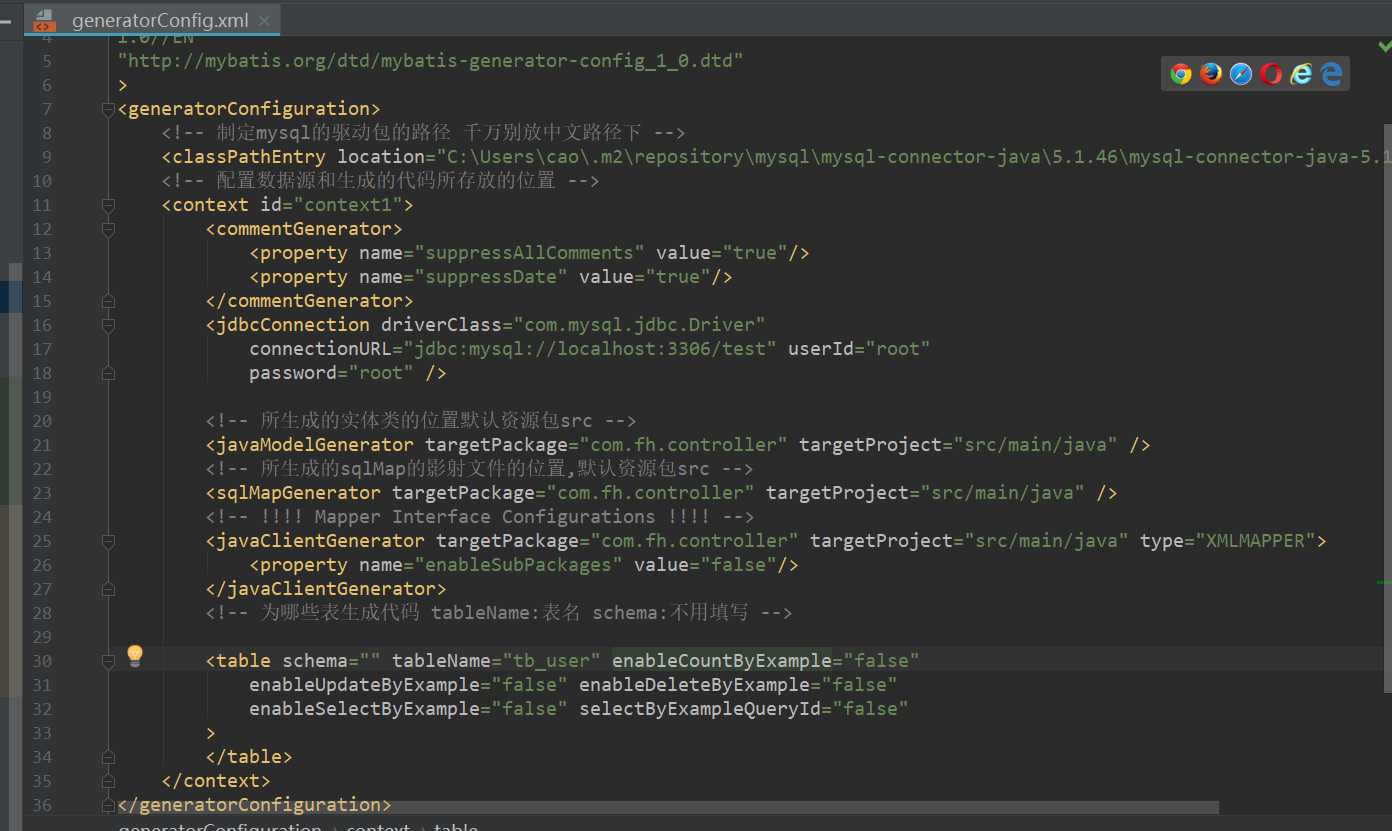Fold at closing javaClientGenerator marker on line 27
Viewport: 1392px width, 831px height.
108,589
